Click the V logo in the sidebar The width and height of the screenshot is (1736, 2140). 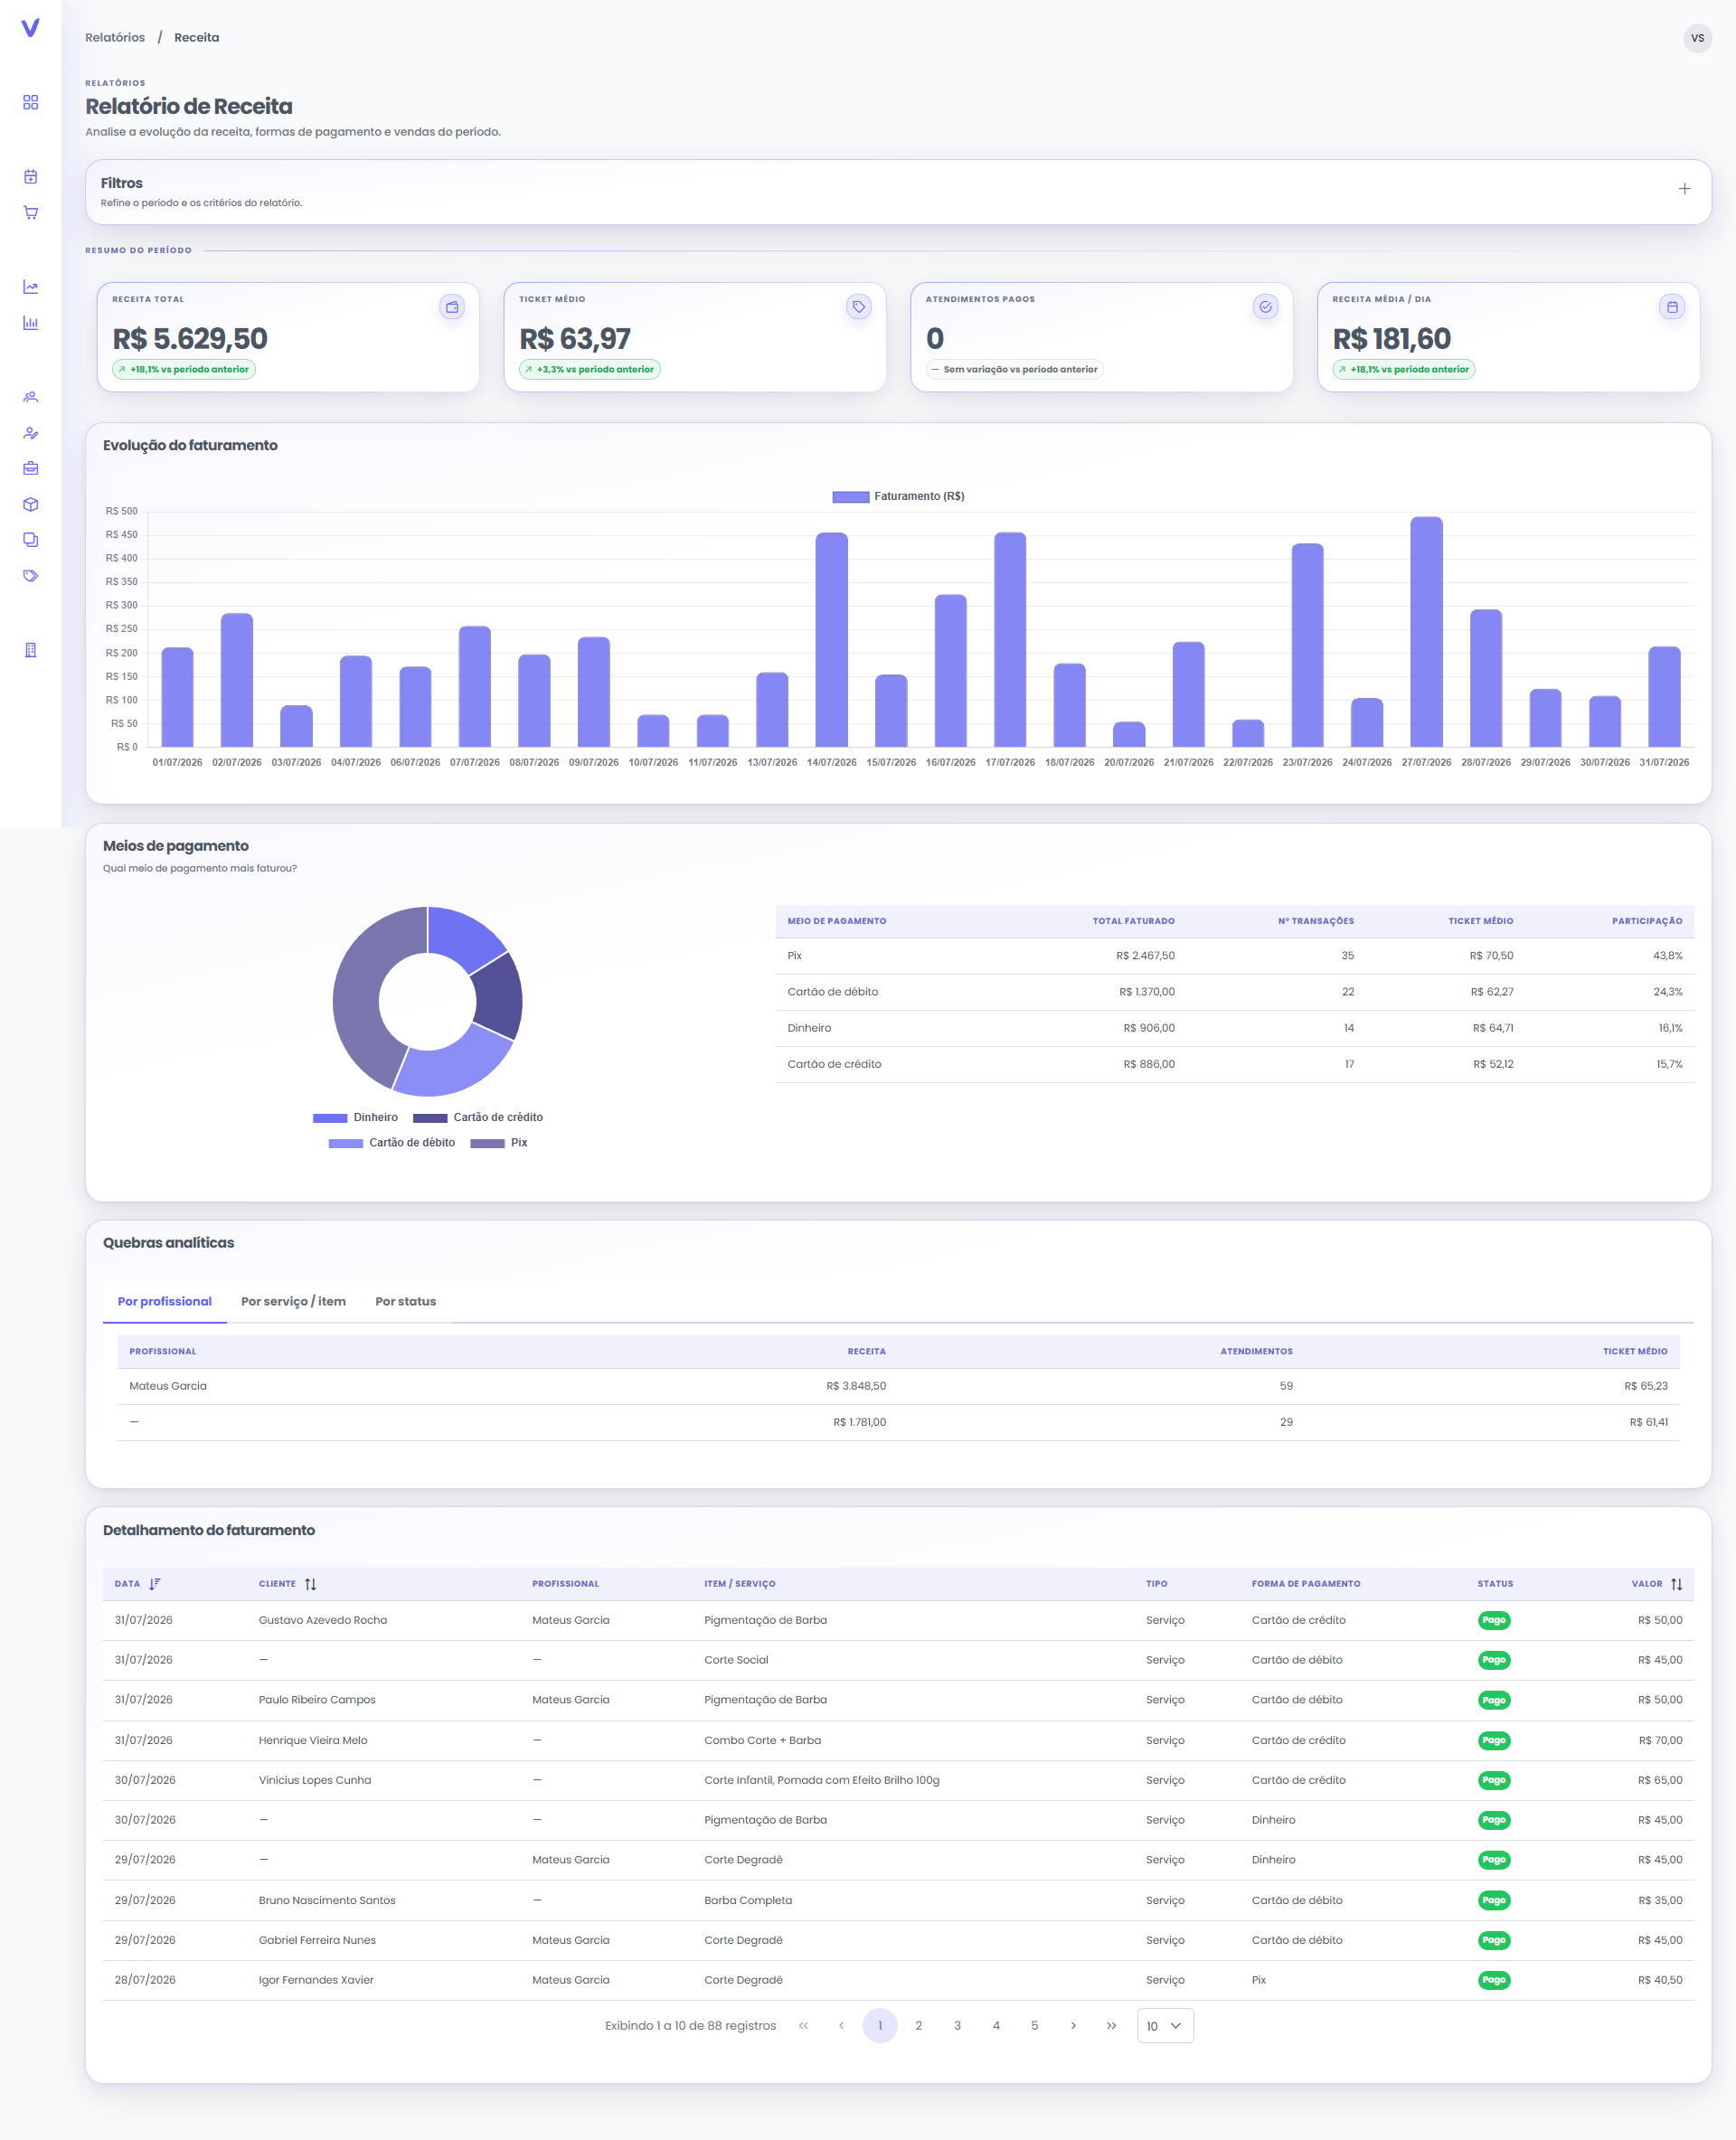pyautogui.click(x=30, y=28)
